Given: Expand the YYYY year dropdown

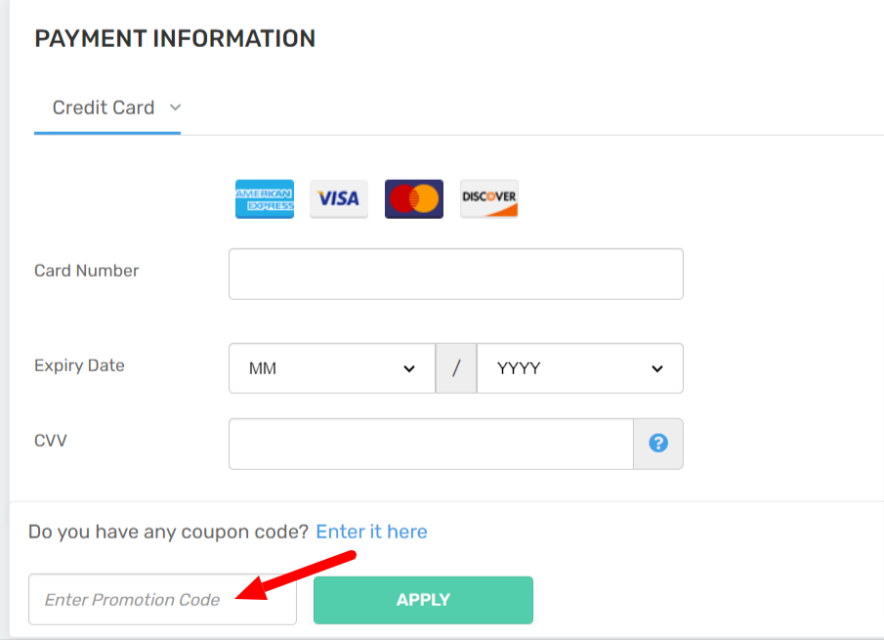Looking at the screenshot, I should coord(580,368).
